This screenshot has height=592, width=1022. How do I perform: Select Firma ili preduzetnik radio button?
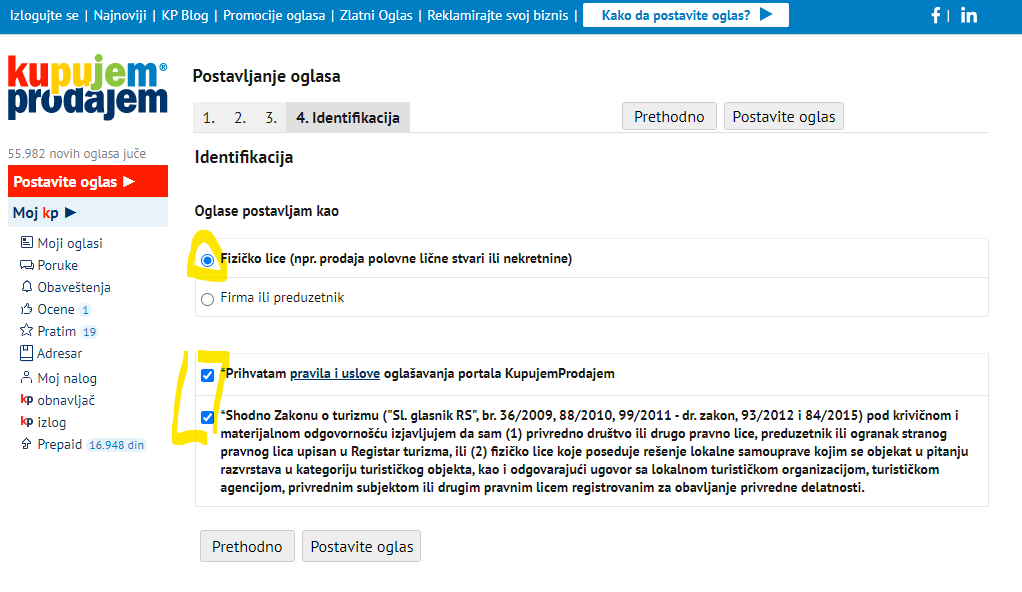tap(207, 298)
